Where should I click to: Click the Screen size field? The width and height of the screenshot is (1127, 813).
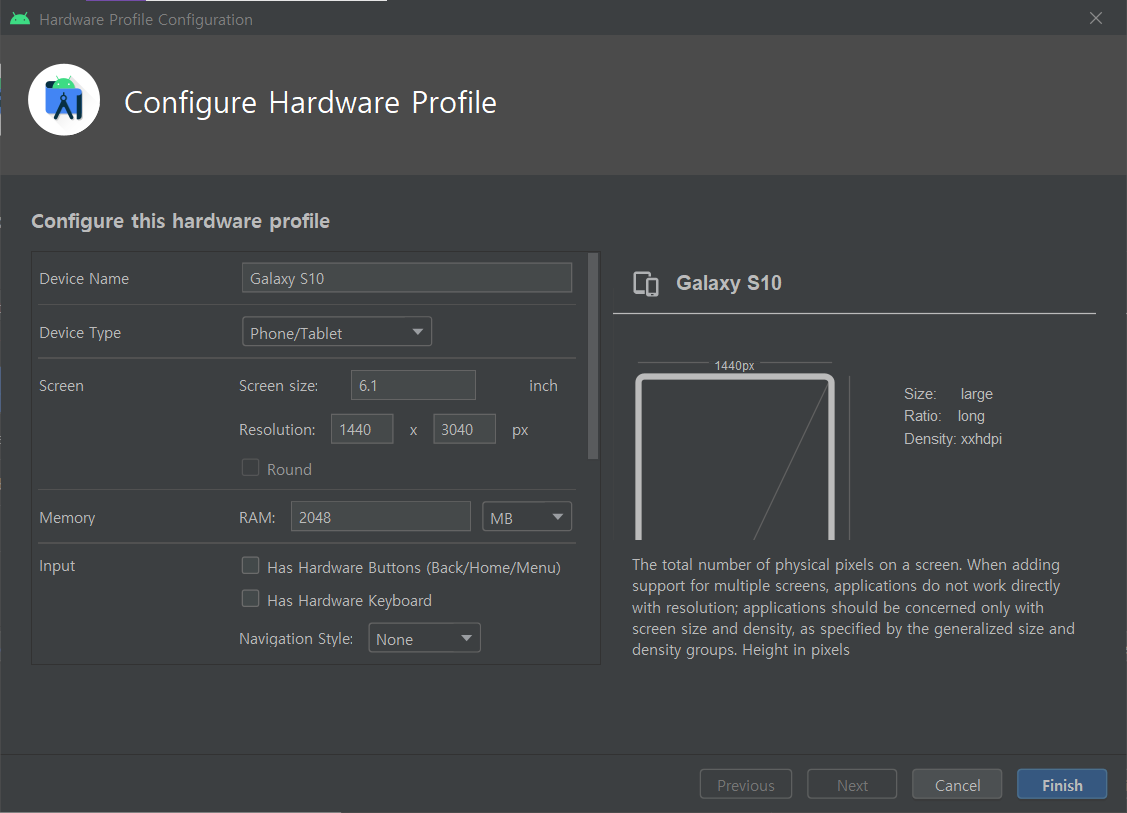(413, 385)
